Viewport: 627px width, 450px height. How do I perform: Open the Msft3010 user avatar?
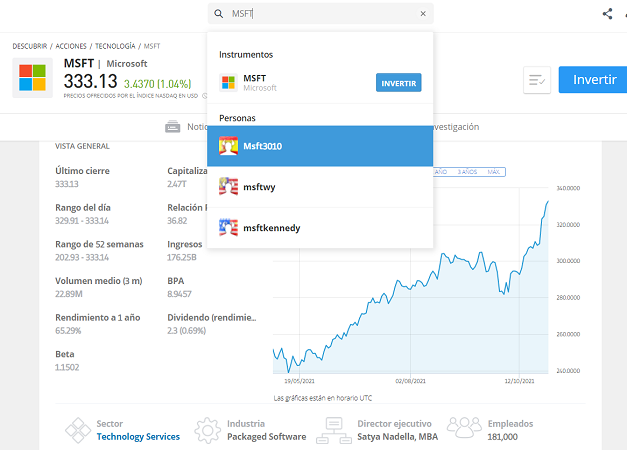(x=228, y=146)
